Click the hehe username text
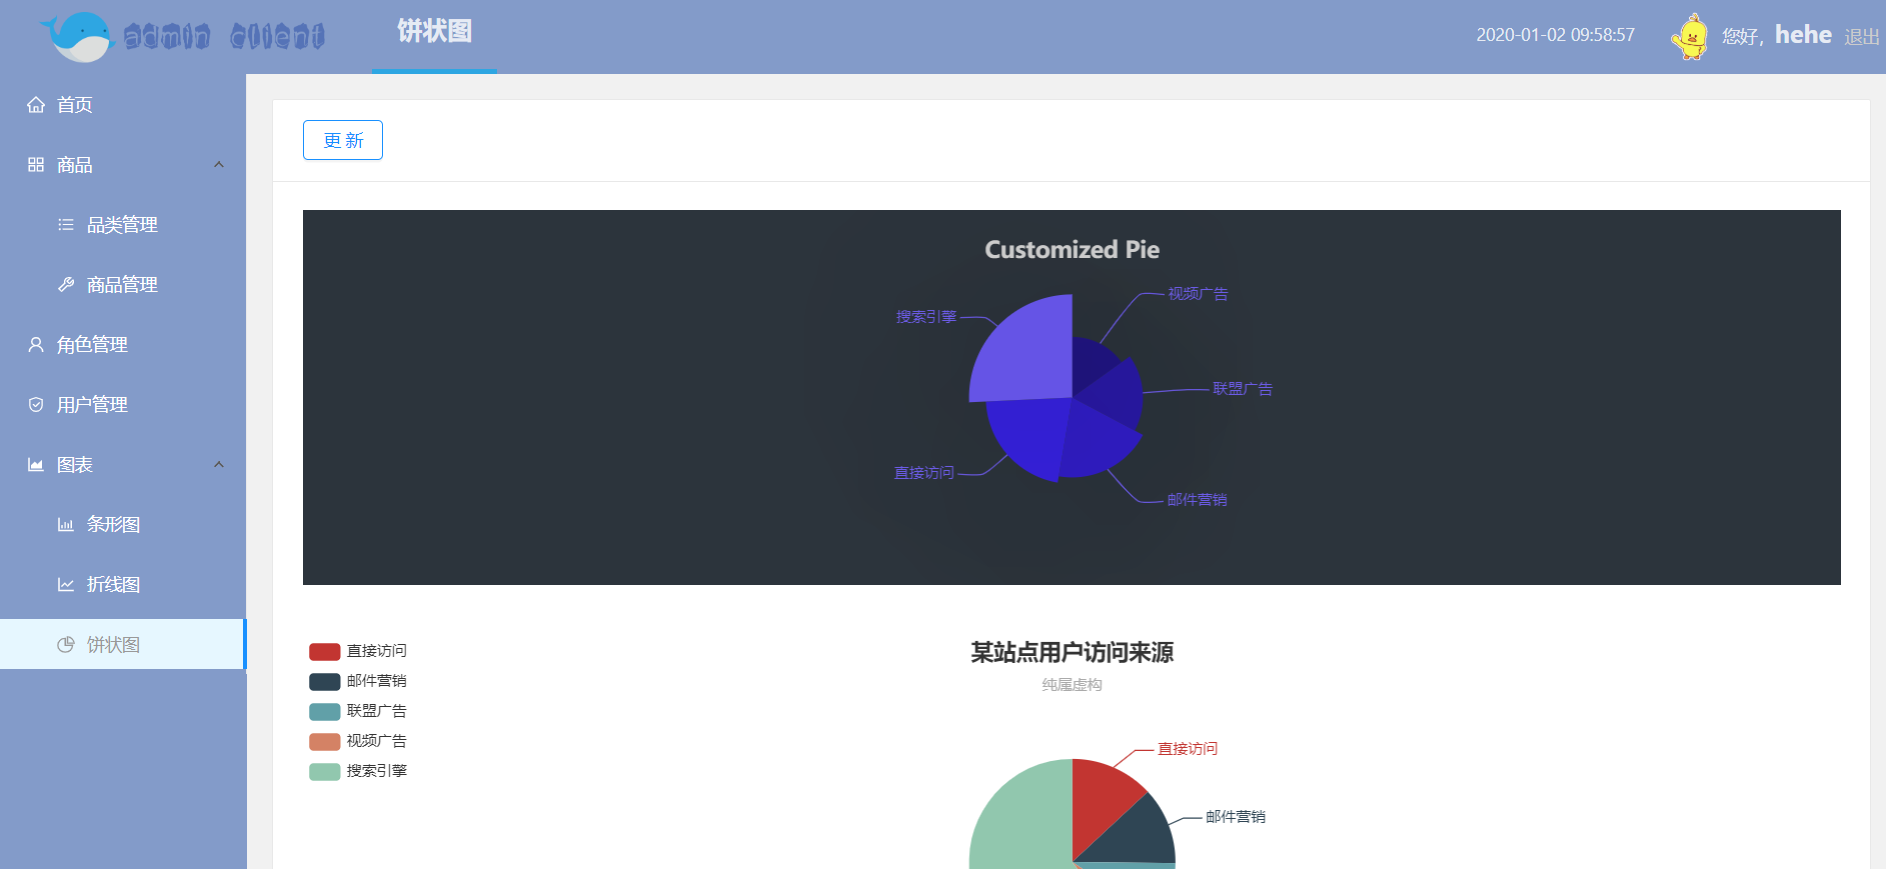Viewport: 1886px width, 869px height. [1803, 35]
